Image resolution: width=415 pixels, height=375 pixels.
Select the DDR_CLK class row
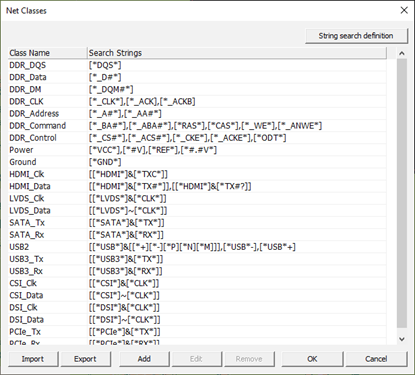(x=197, y=102)
